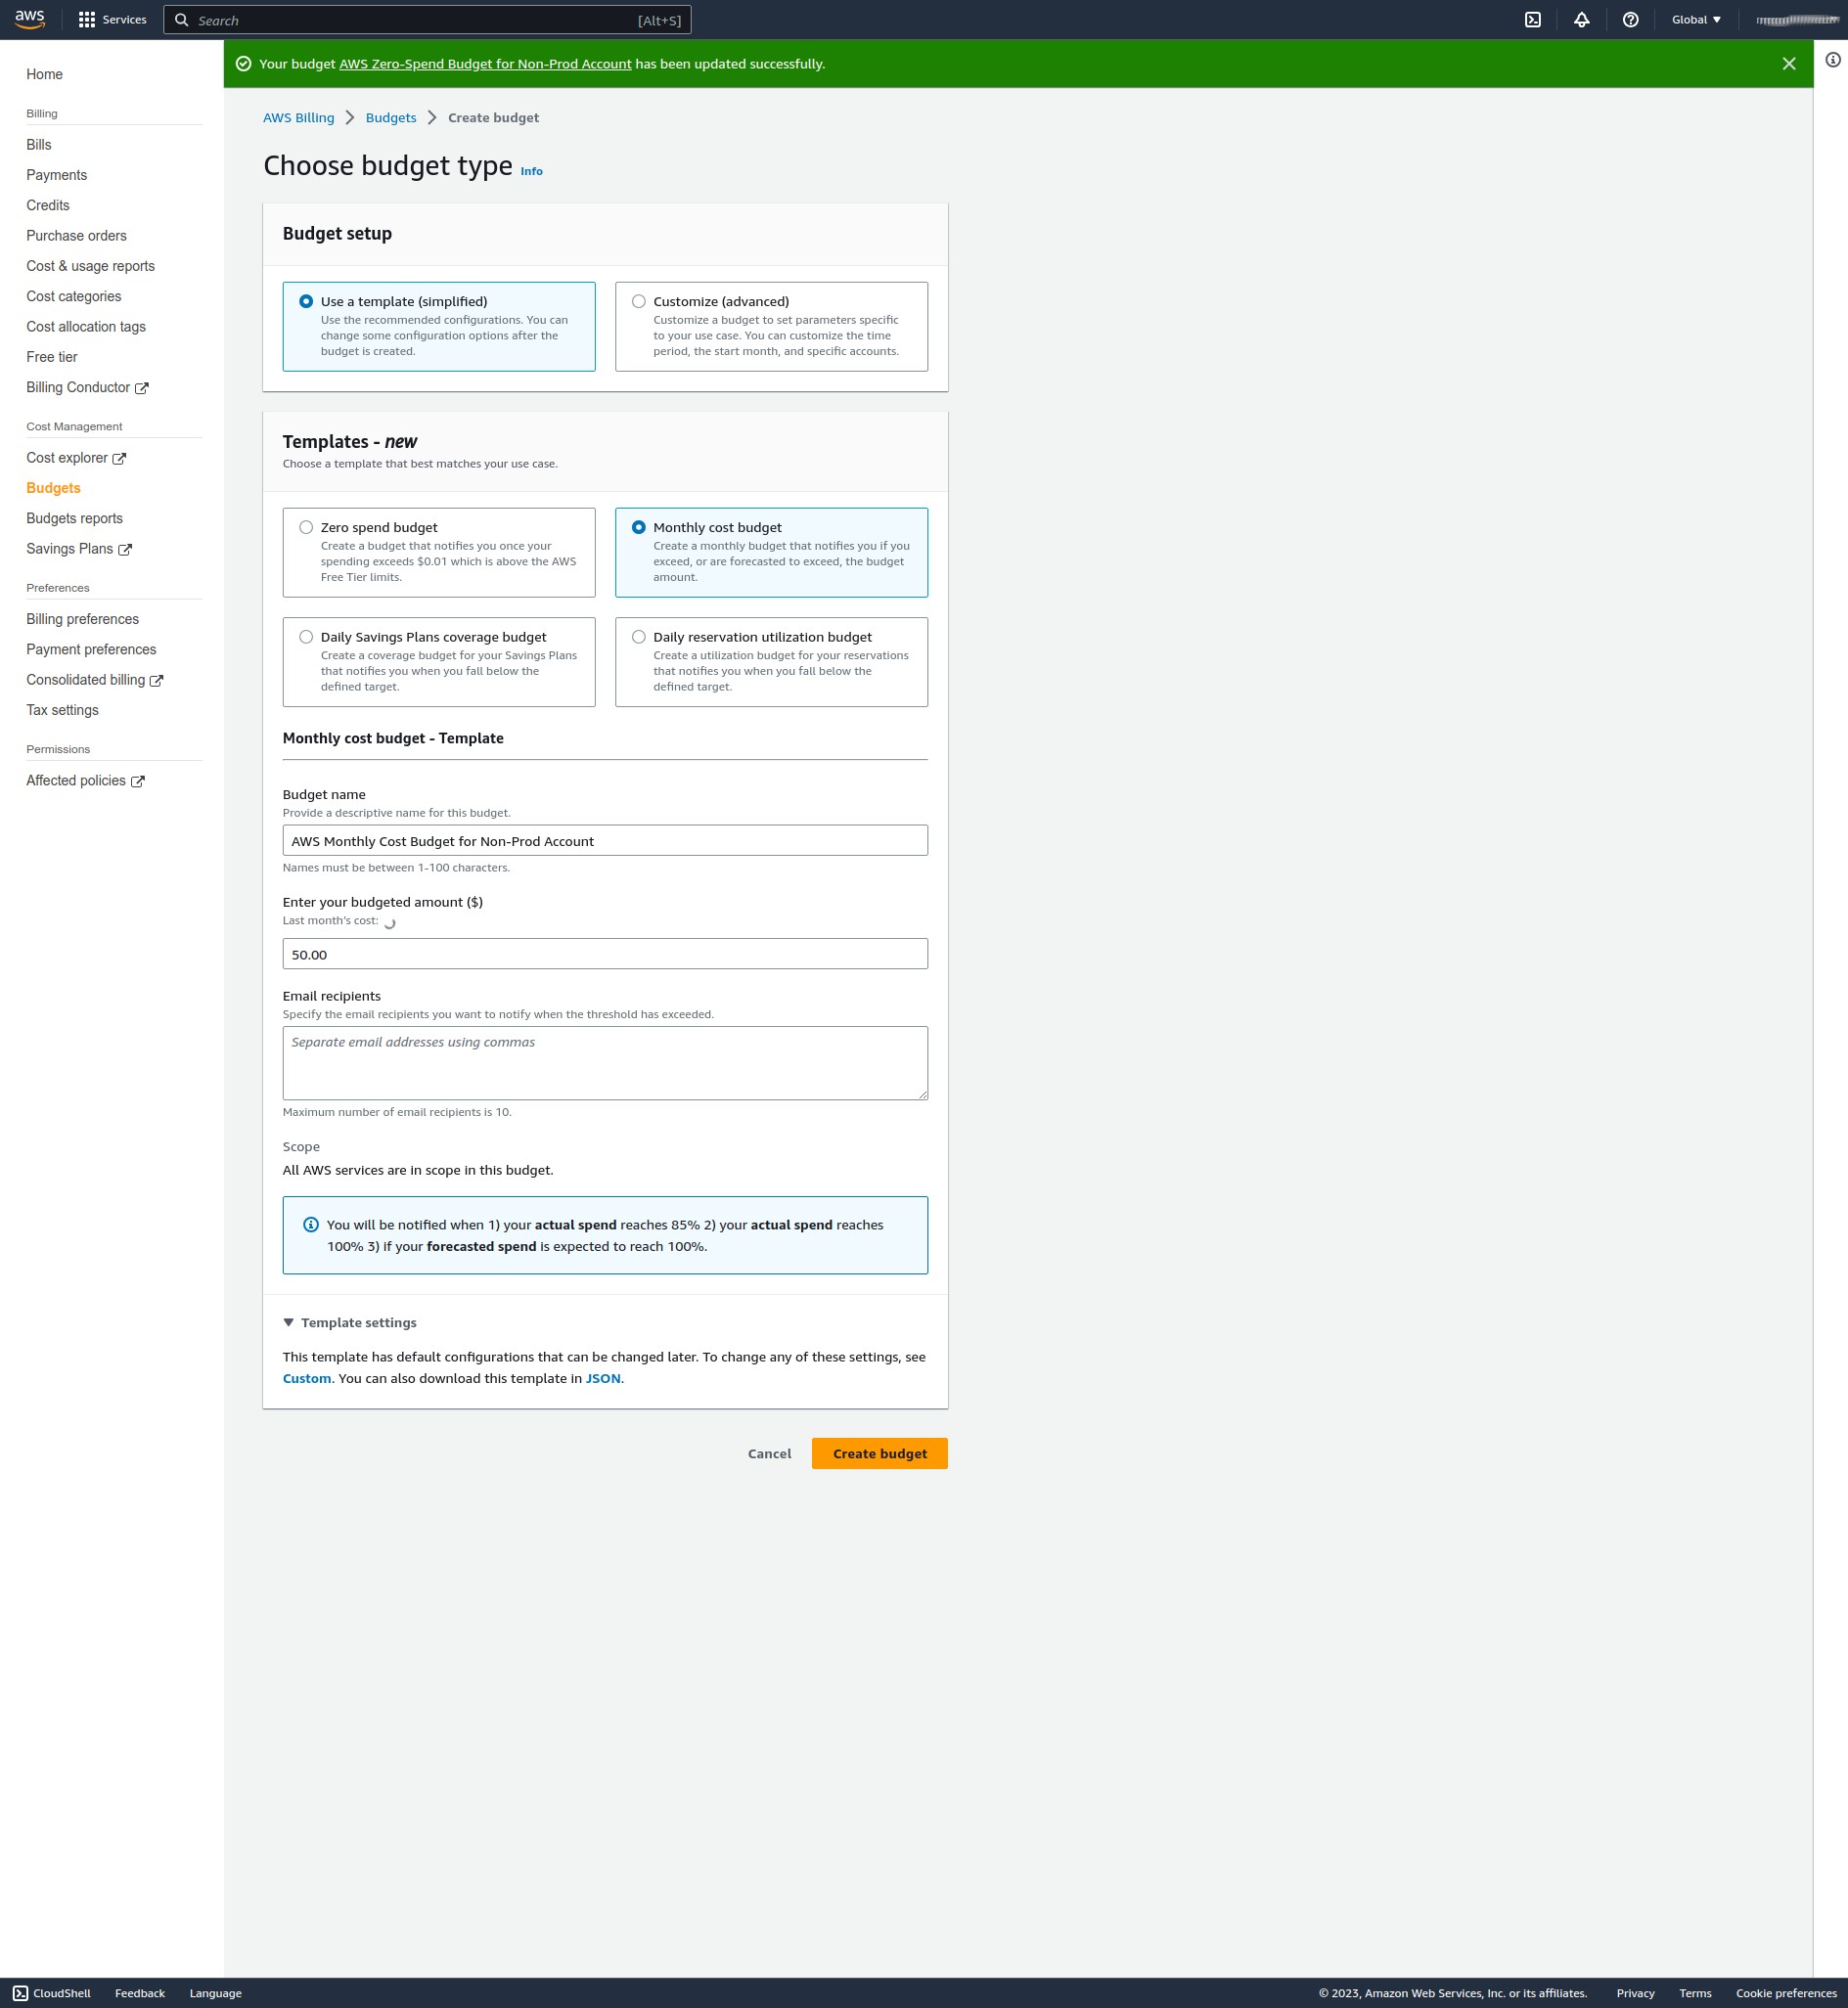Open Cost categories in the sidebar
This screenshot has height=2008, width=1848.
click(x=73, y=296)
